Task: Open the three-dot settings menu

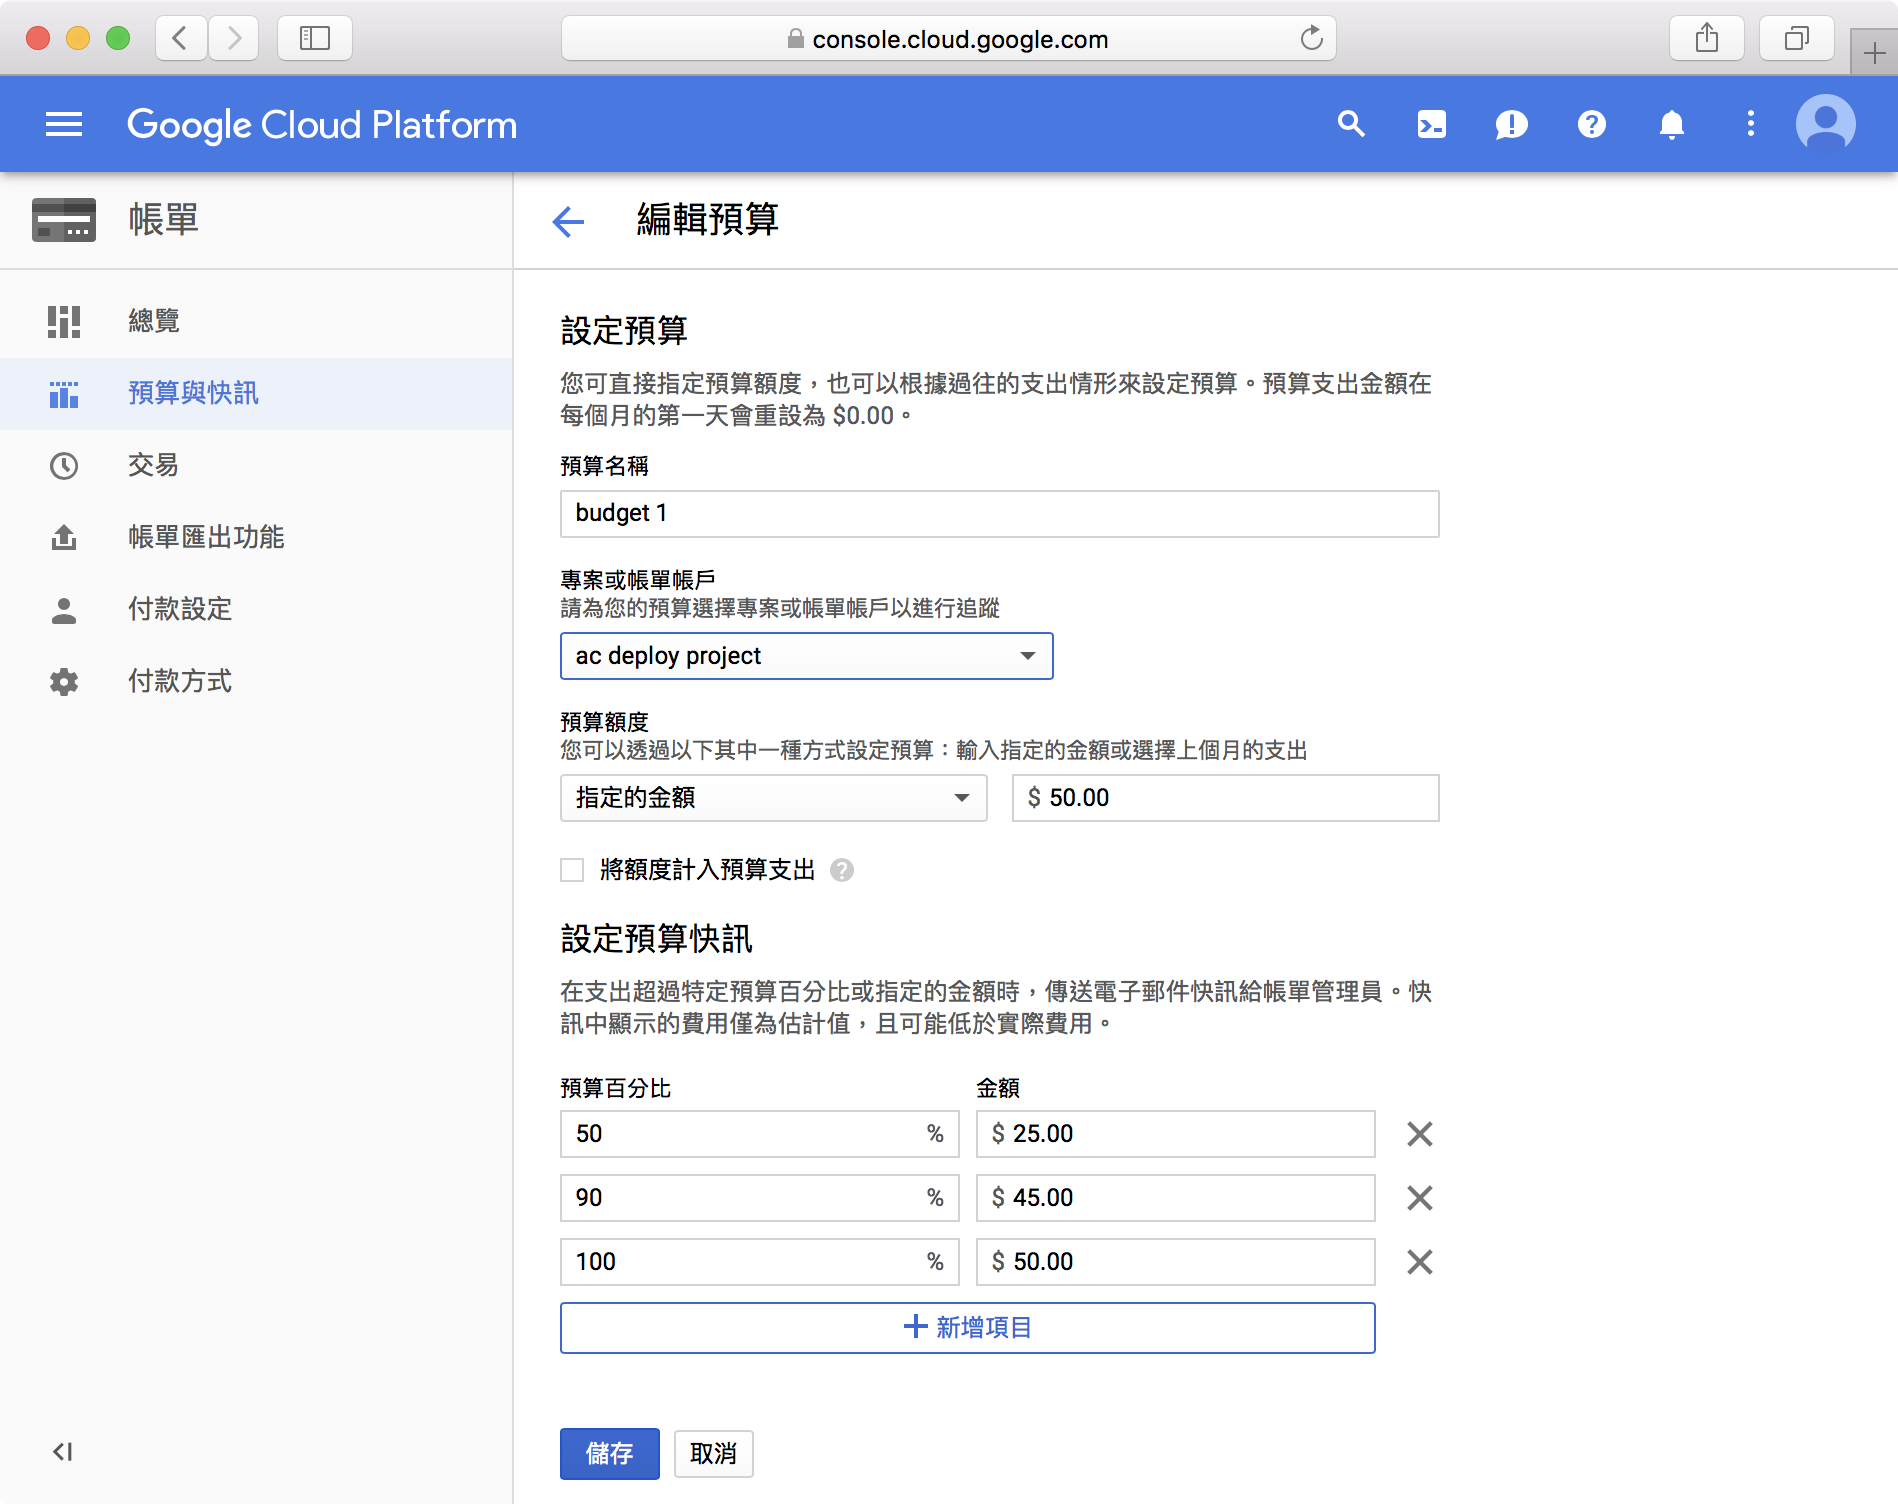Action: (1750, 124)
